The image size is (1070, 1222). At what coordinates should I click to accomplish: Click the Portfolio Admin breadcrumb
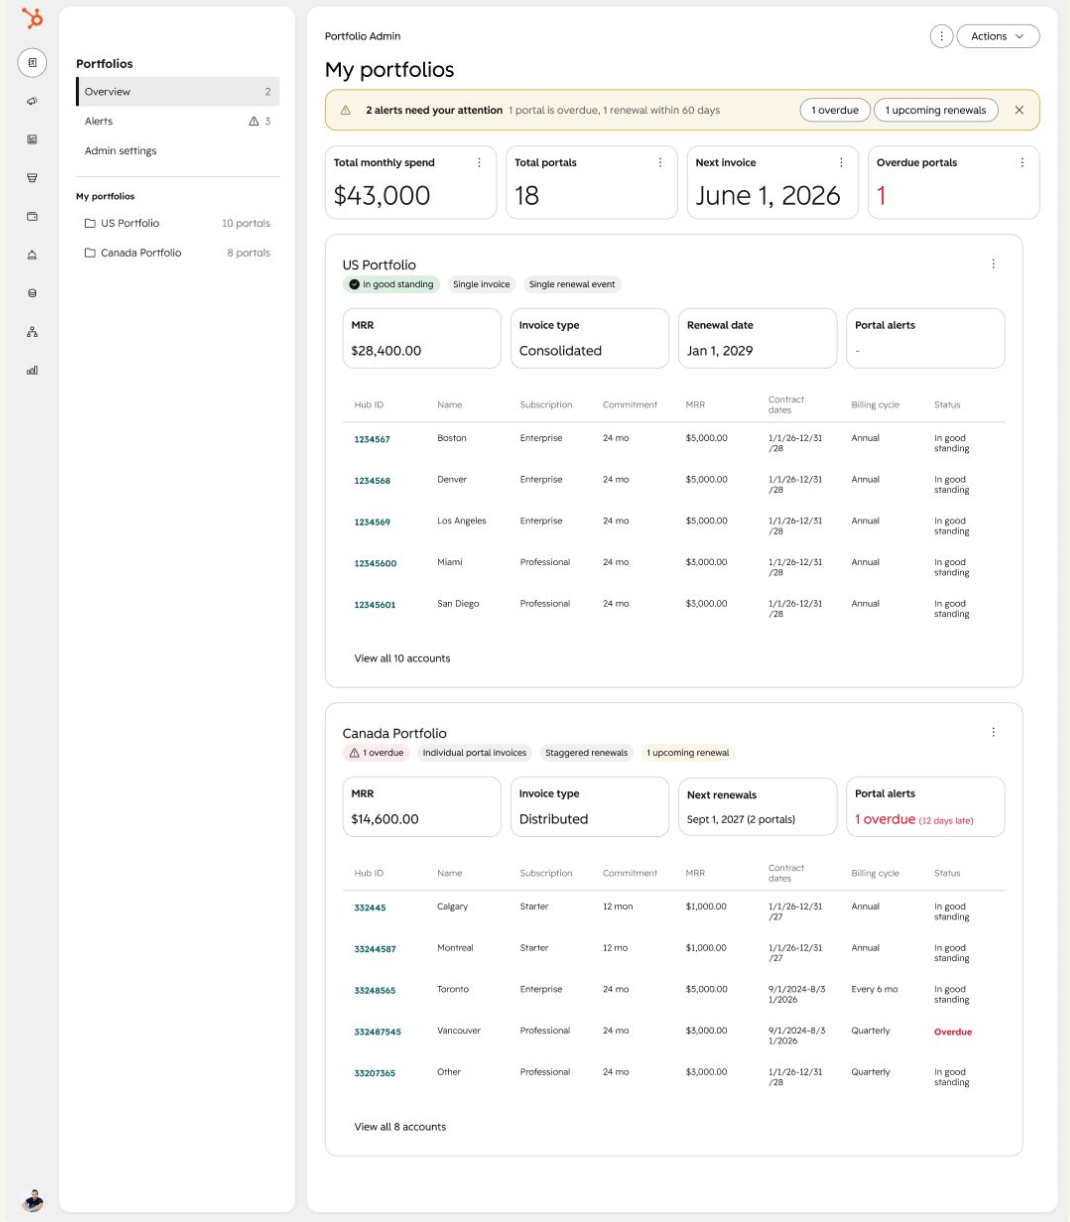click(363, 36)
